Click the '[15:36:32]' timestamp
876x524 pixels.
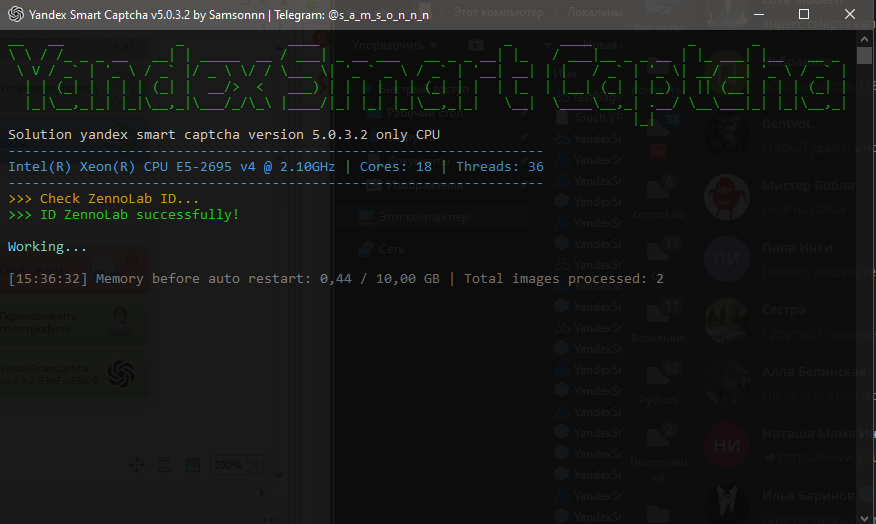tap(48, 279)
